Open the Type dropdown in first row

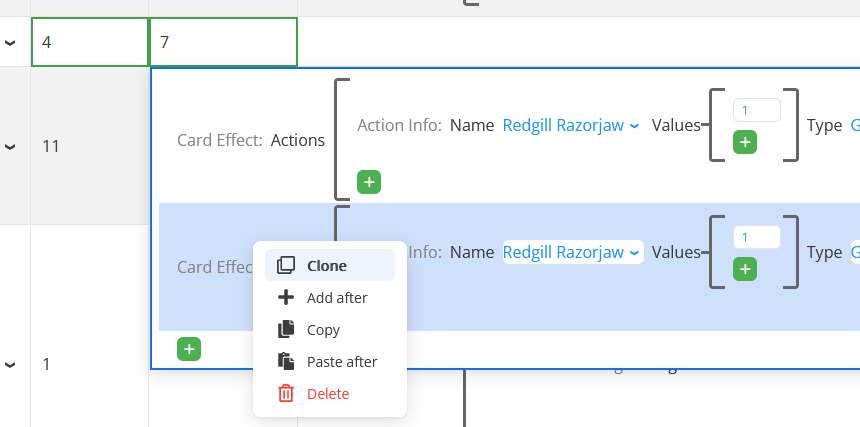[x=853, y=125]
